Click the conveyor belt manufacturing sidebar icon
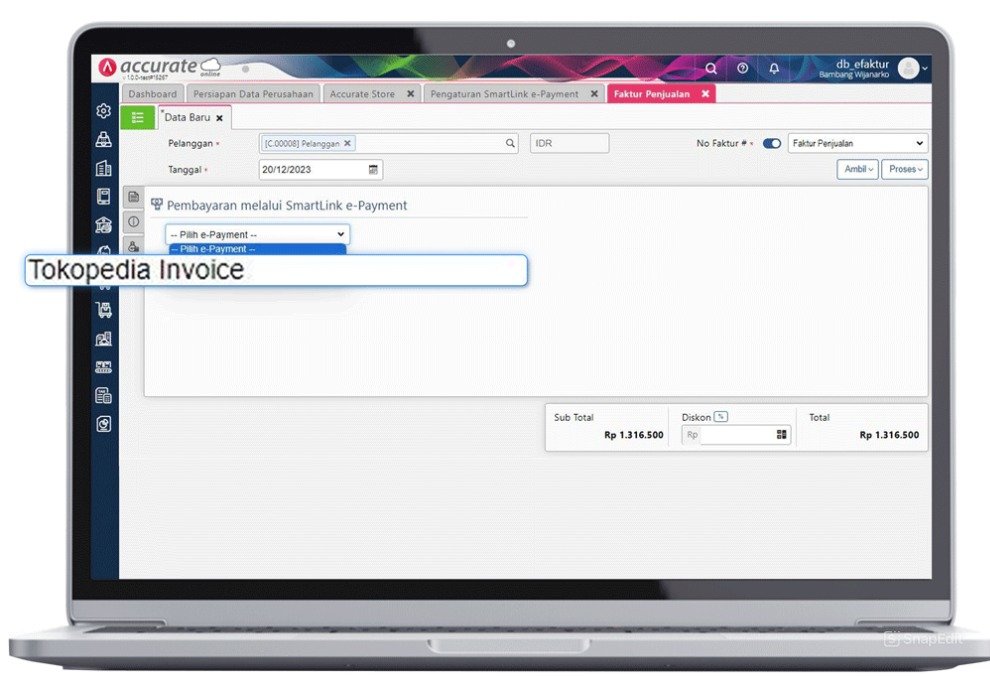Viewport: 990px width, 676px height. coord(104,367)
